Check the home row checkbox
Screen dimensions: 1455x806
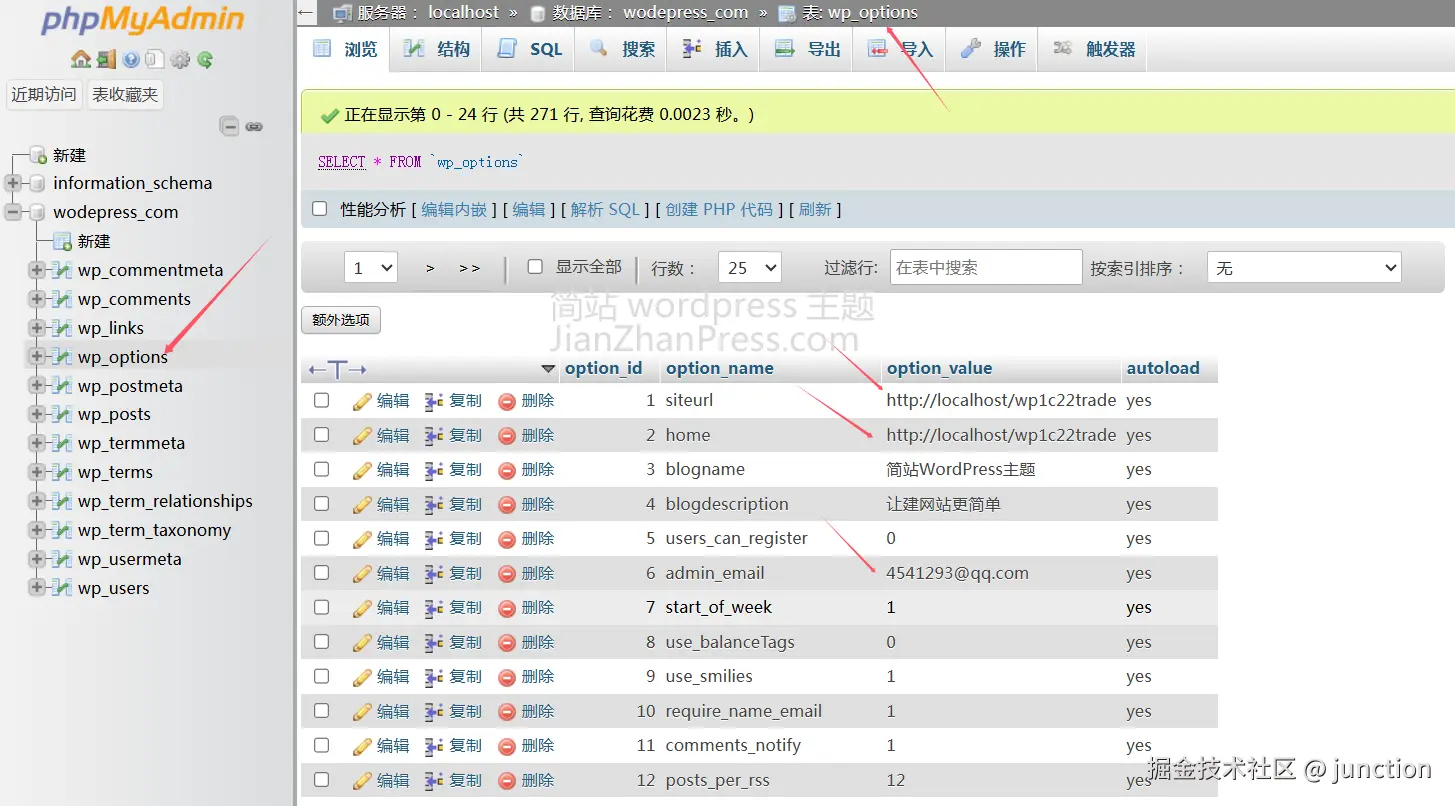321,435
